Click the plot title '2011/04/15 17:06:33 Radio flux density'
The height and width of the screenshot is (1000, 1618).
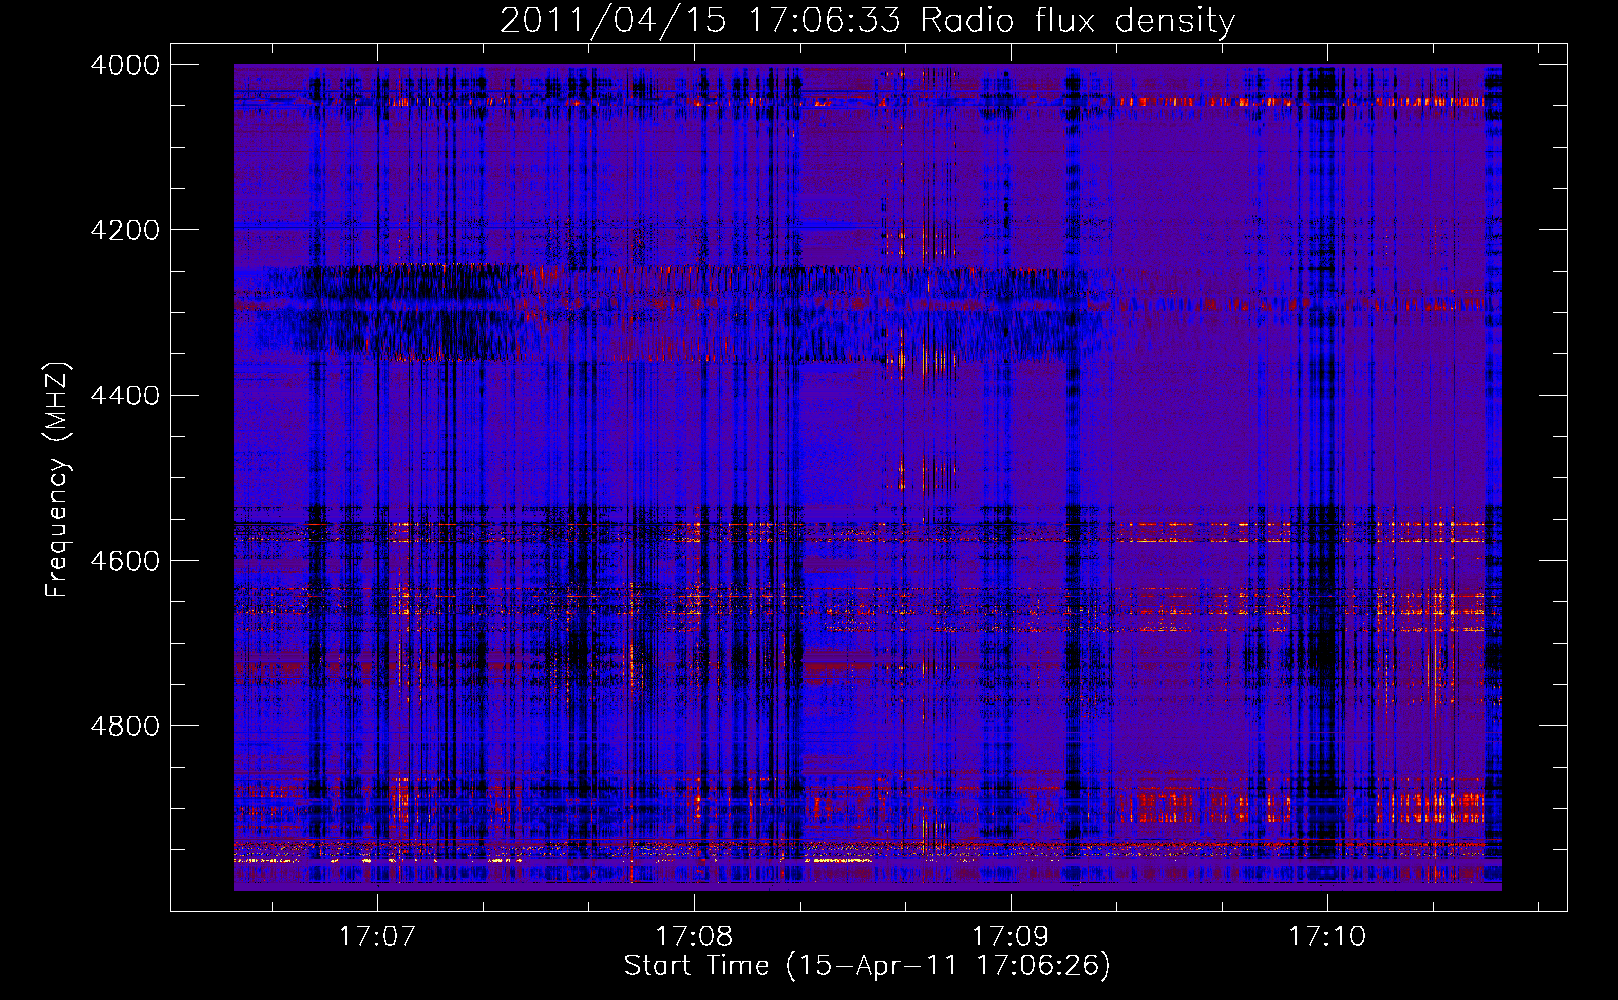(x=867, y=20)
